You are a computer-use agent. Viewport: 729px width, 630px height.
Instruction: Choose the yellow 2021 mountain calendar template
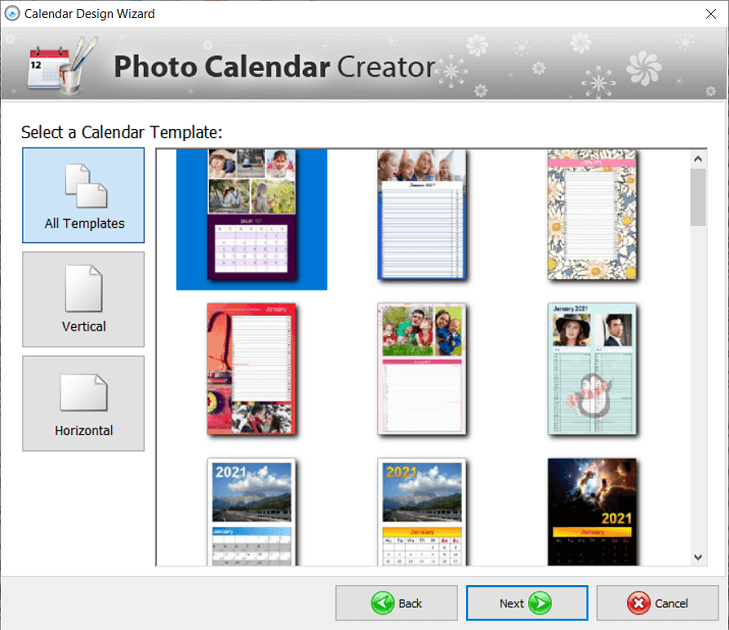click(x=422, y=512)
